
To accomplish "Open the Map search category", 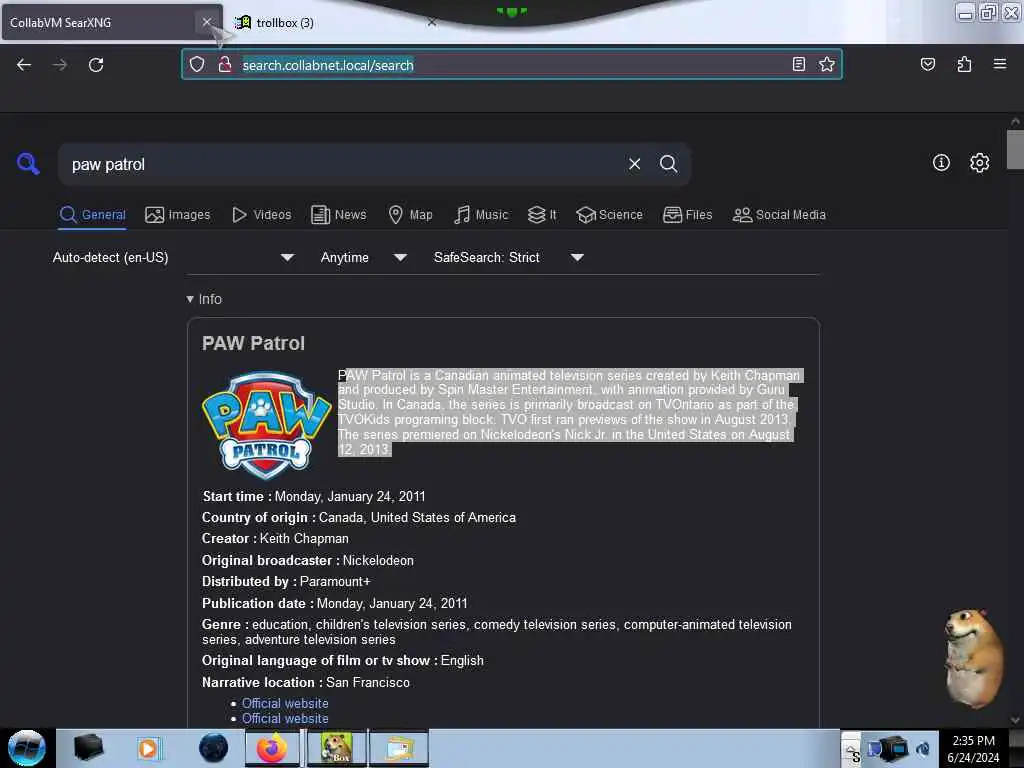I will (411, 215).
